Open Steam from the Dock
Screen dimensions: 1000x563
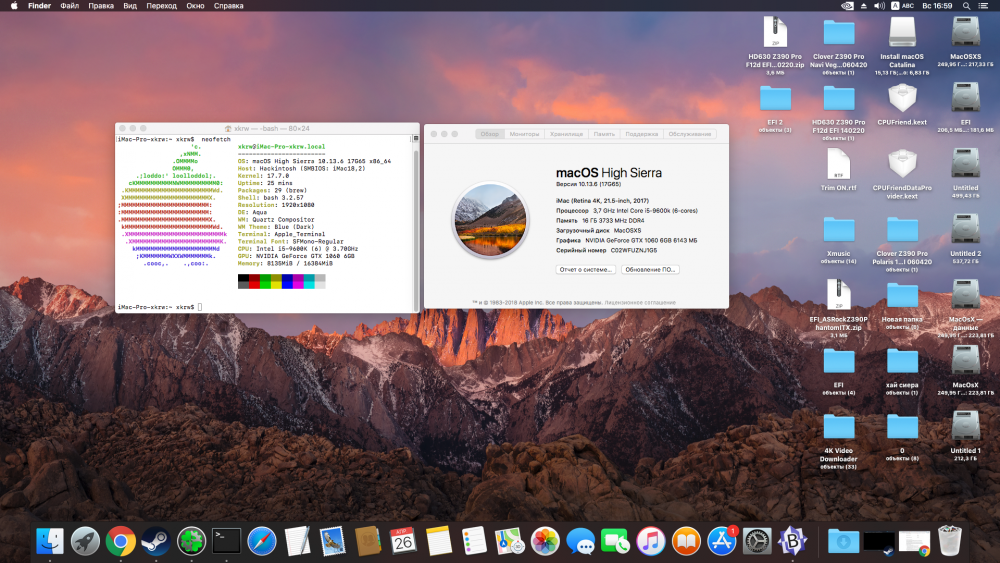pos(156,541)
